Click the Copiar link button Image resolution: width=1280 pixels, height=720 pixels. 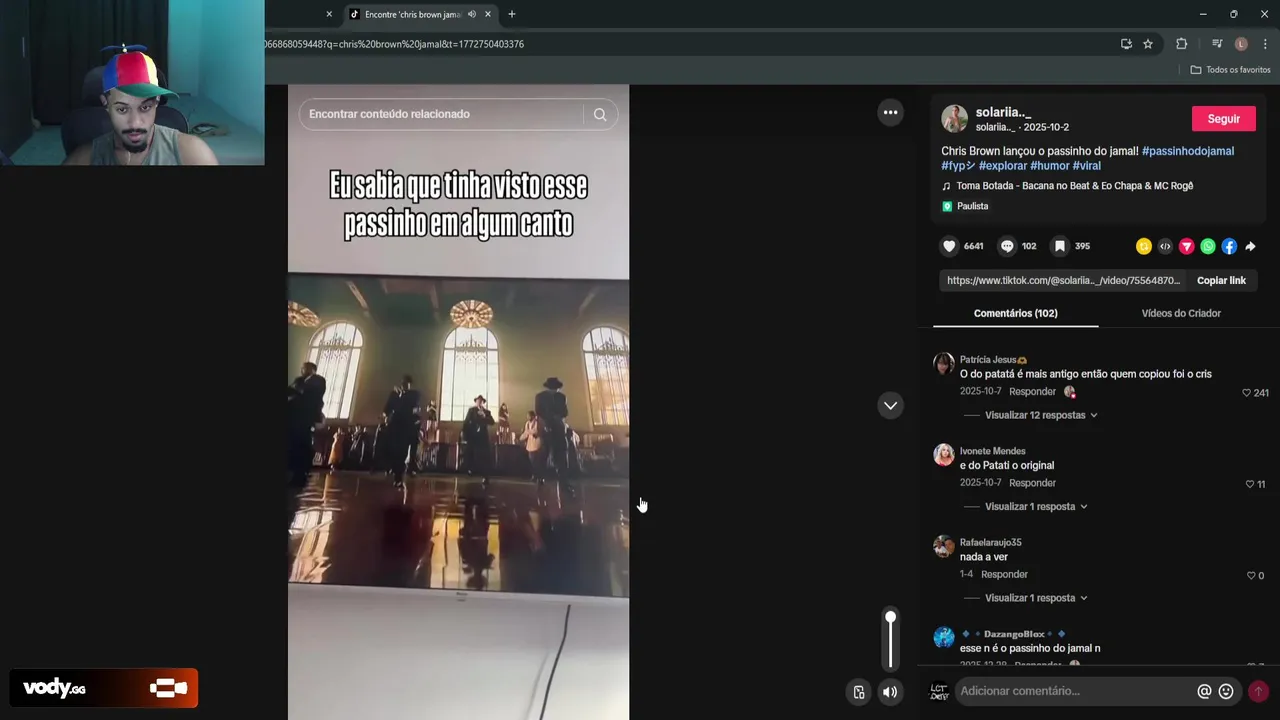pos(1221,280)
